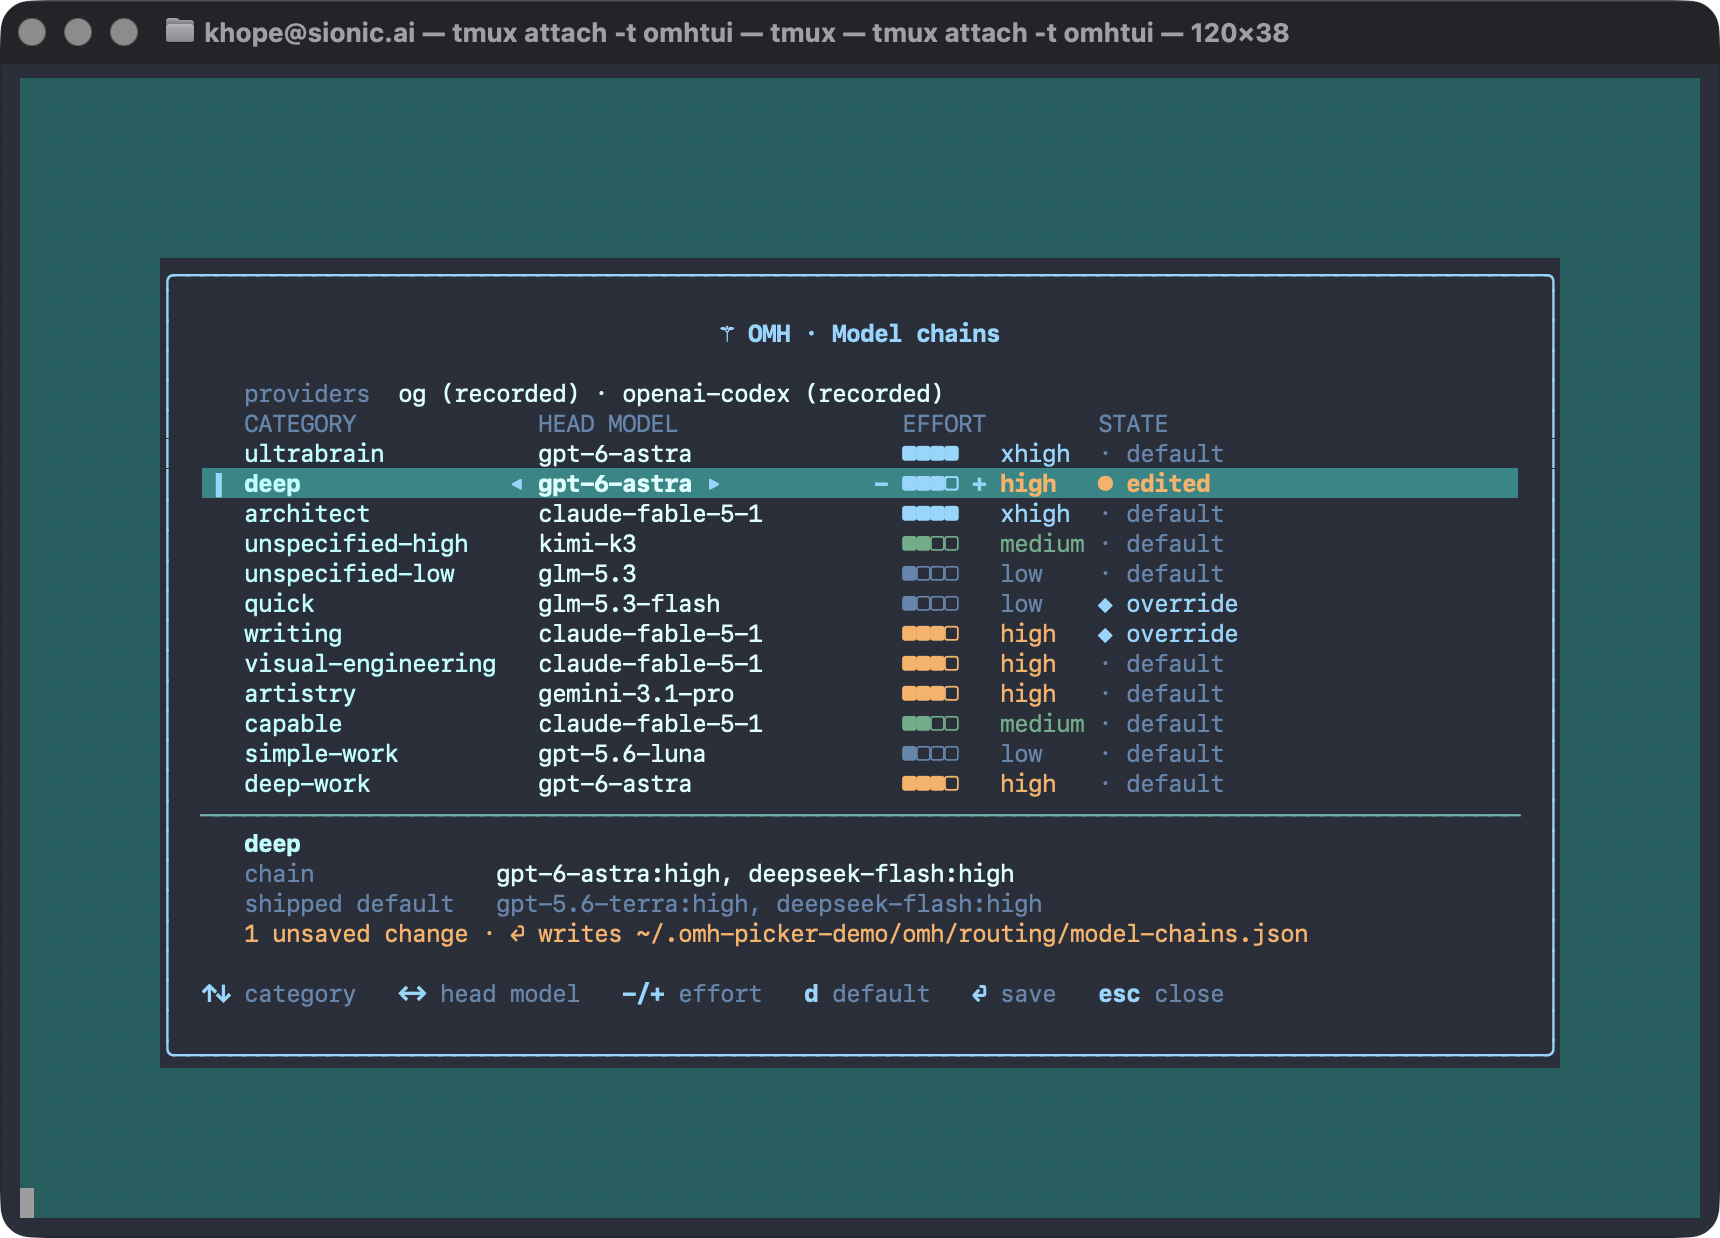The width and height of the screenshot is (1720, 1238).
Task: Click the right arrow after gpt-6-astra in deep row
Action: coord(713,484)
